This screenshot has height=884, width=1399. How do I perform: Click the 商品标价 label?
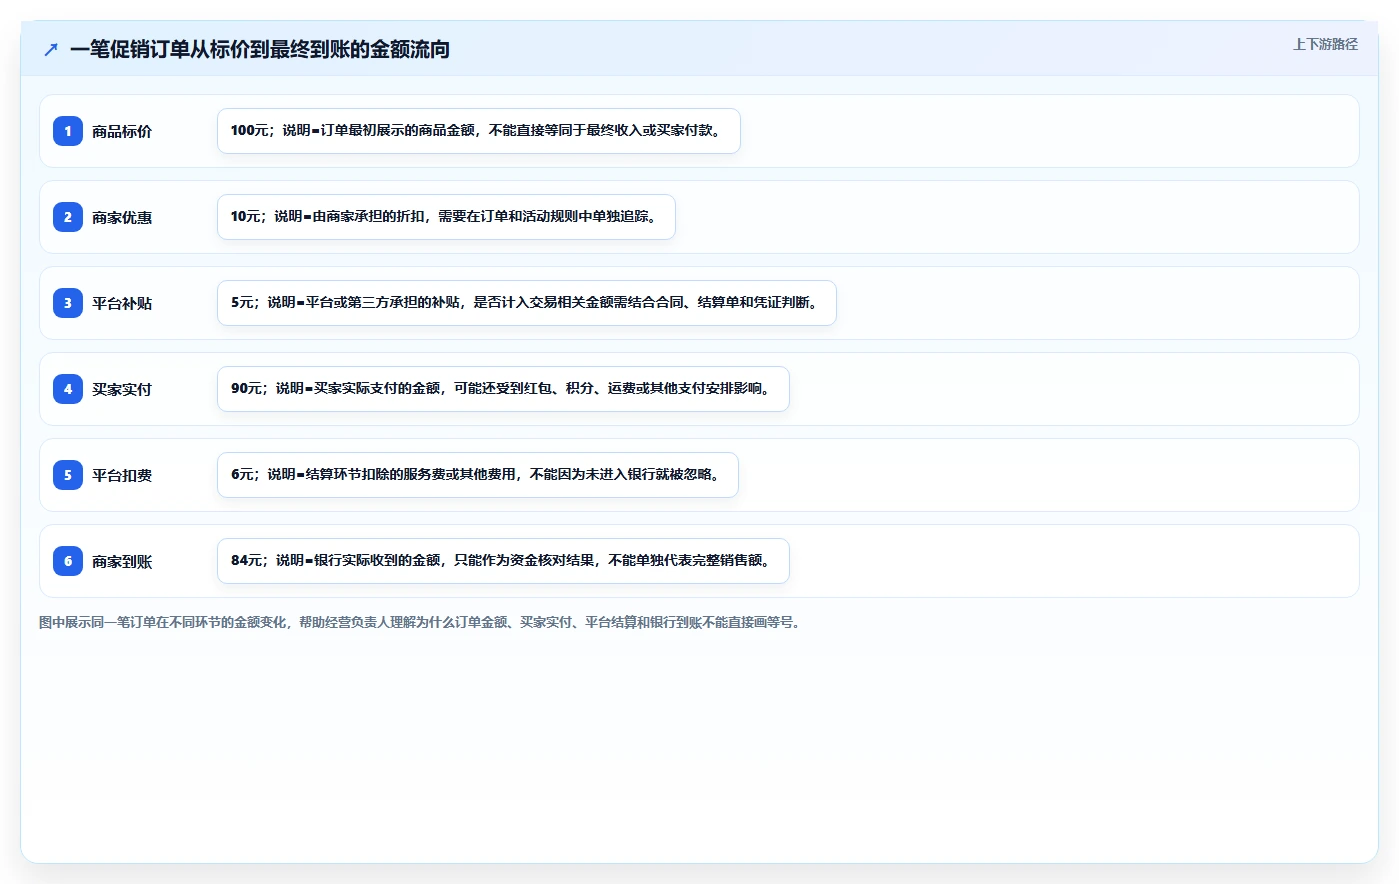[122, 131]
